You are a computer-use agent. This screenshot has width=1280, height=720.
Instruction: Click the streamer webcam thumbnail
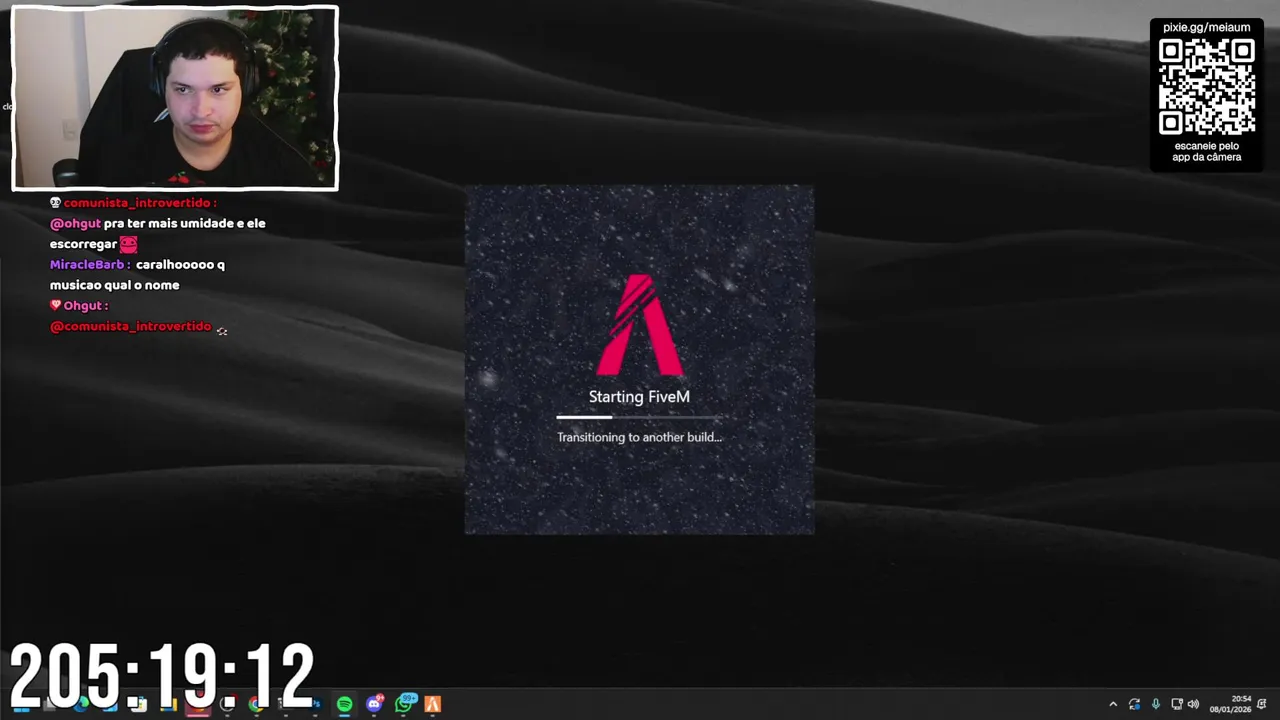click(175, 98)
